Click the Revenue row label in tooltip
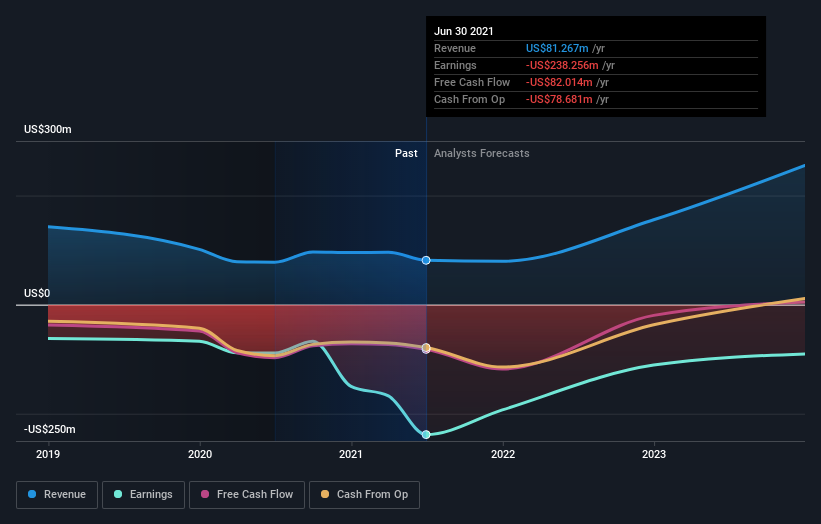This screenshot has width=821, height=524. pos(455,48)
